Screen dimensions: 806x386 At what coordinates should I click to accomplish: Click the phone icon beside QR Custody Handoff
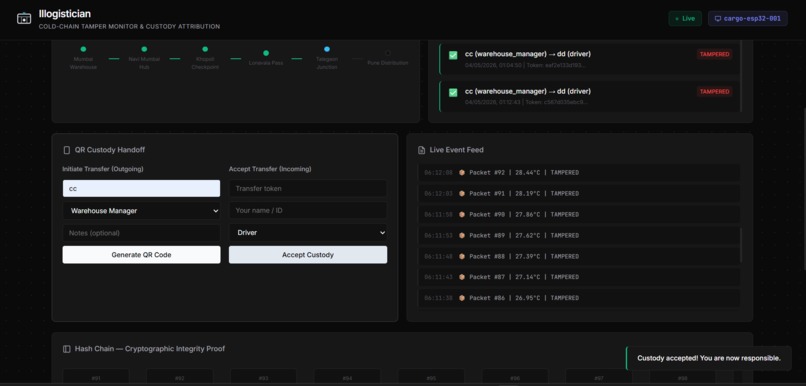[66, 150]
